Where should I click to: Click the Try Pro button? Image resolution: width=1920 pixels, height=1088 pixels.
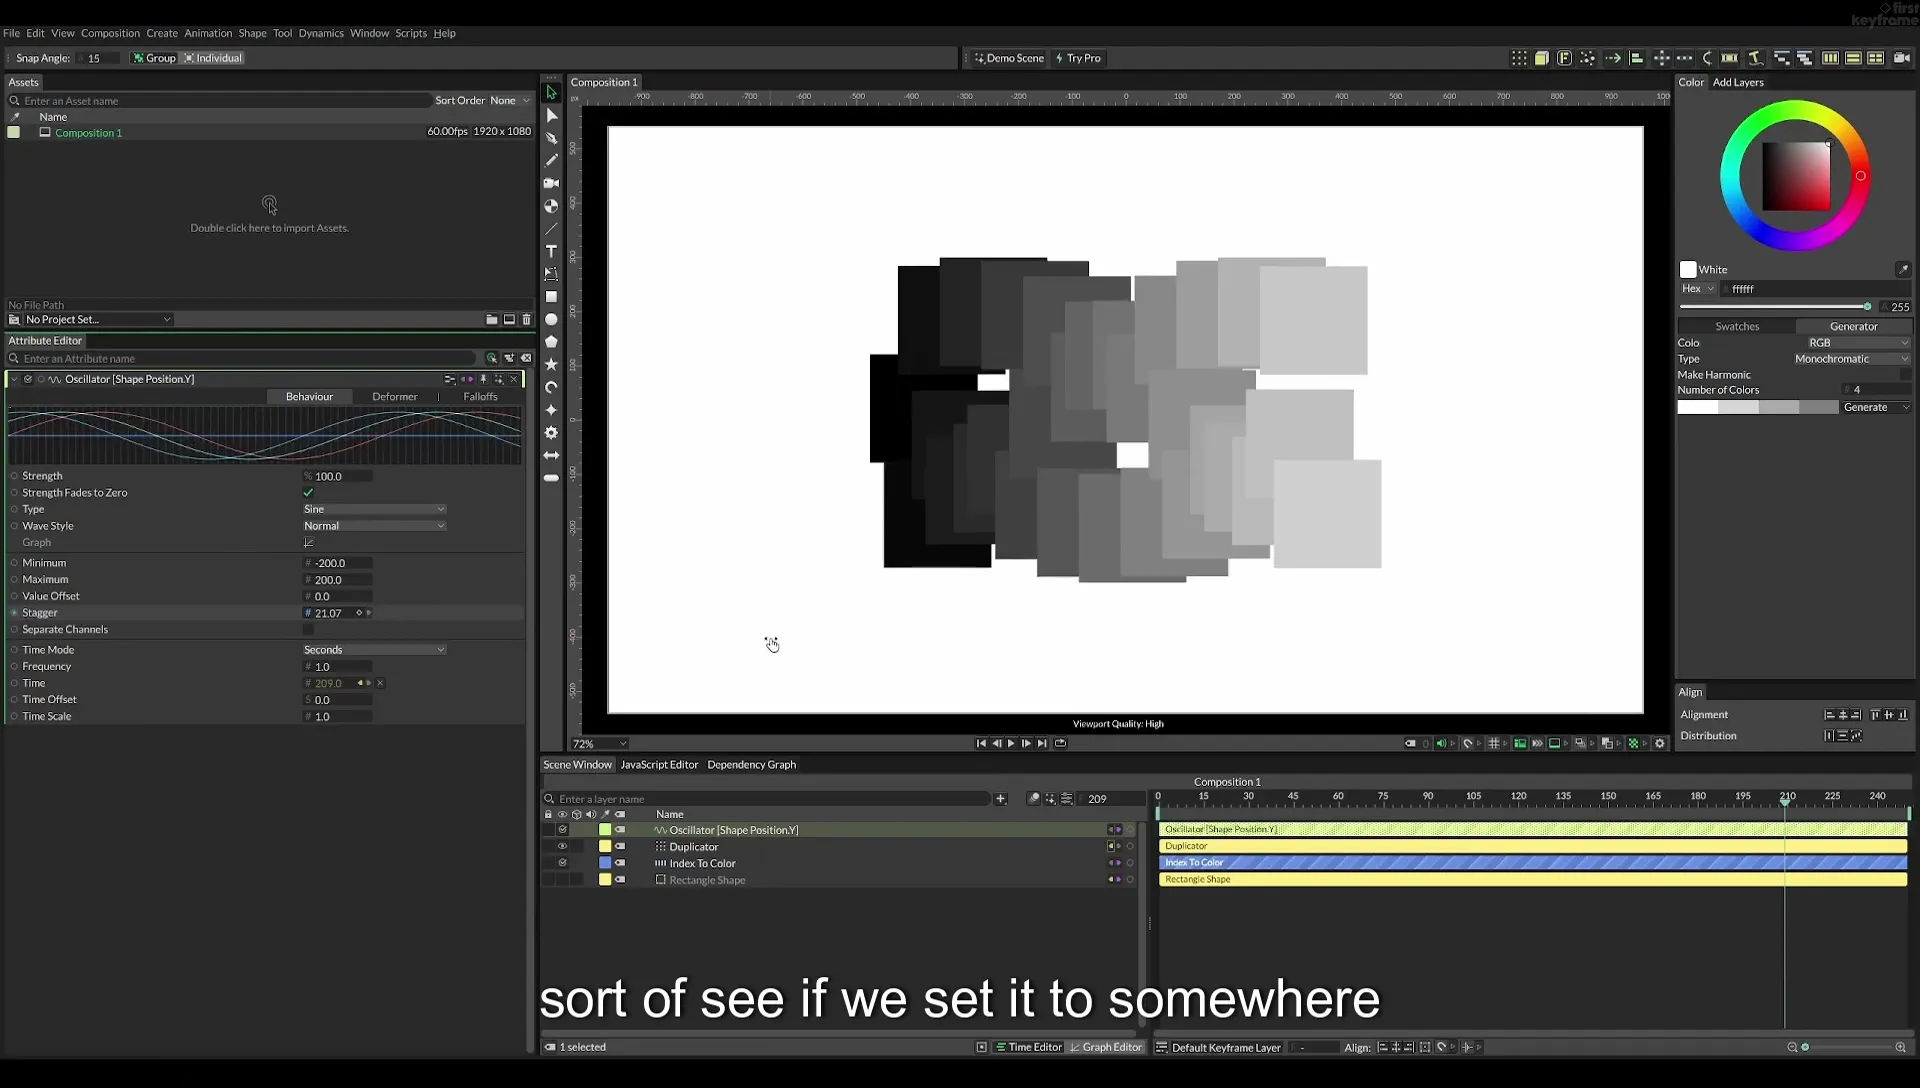click(x=1079, y=58)
